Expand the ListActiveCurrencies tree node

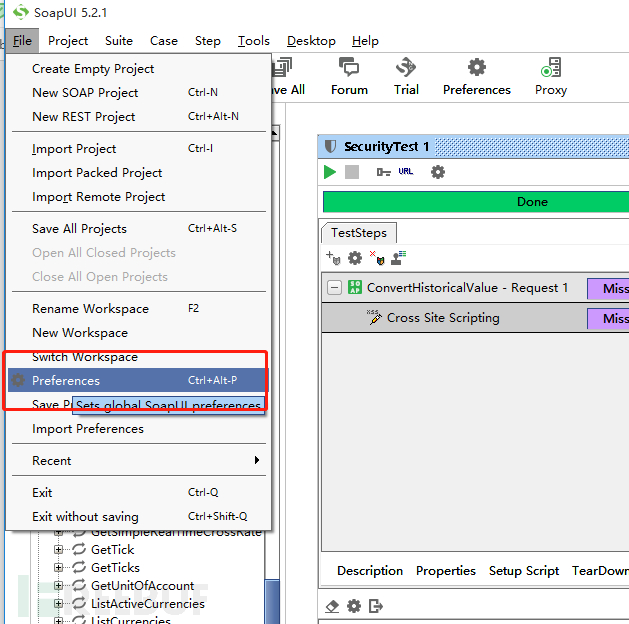tap(59, 604)
